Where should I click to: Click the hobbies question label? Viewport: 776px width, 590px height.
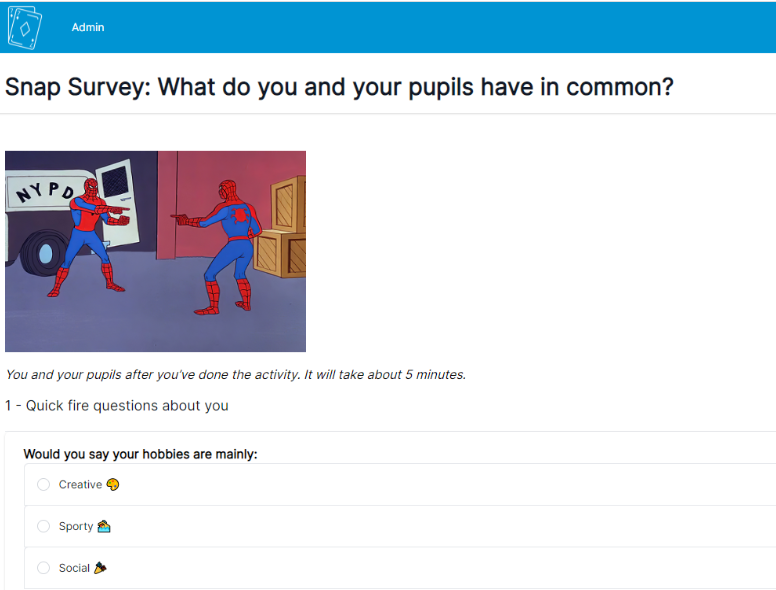141,454
